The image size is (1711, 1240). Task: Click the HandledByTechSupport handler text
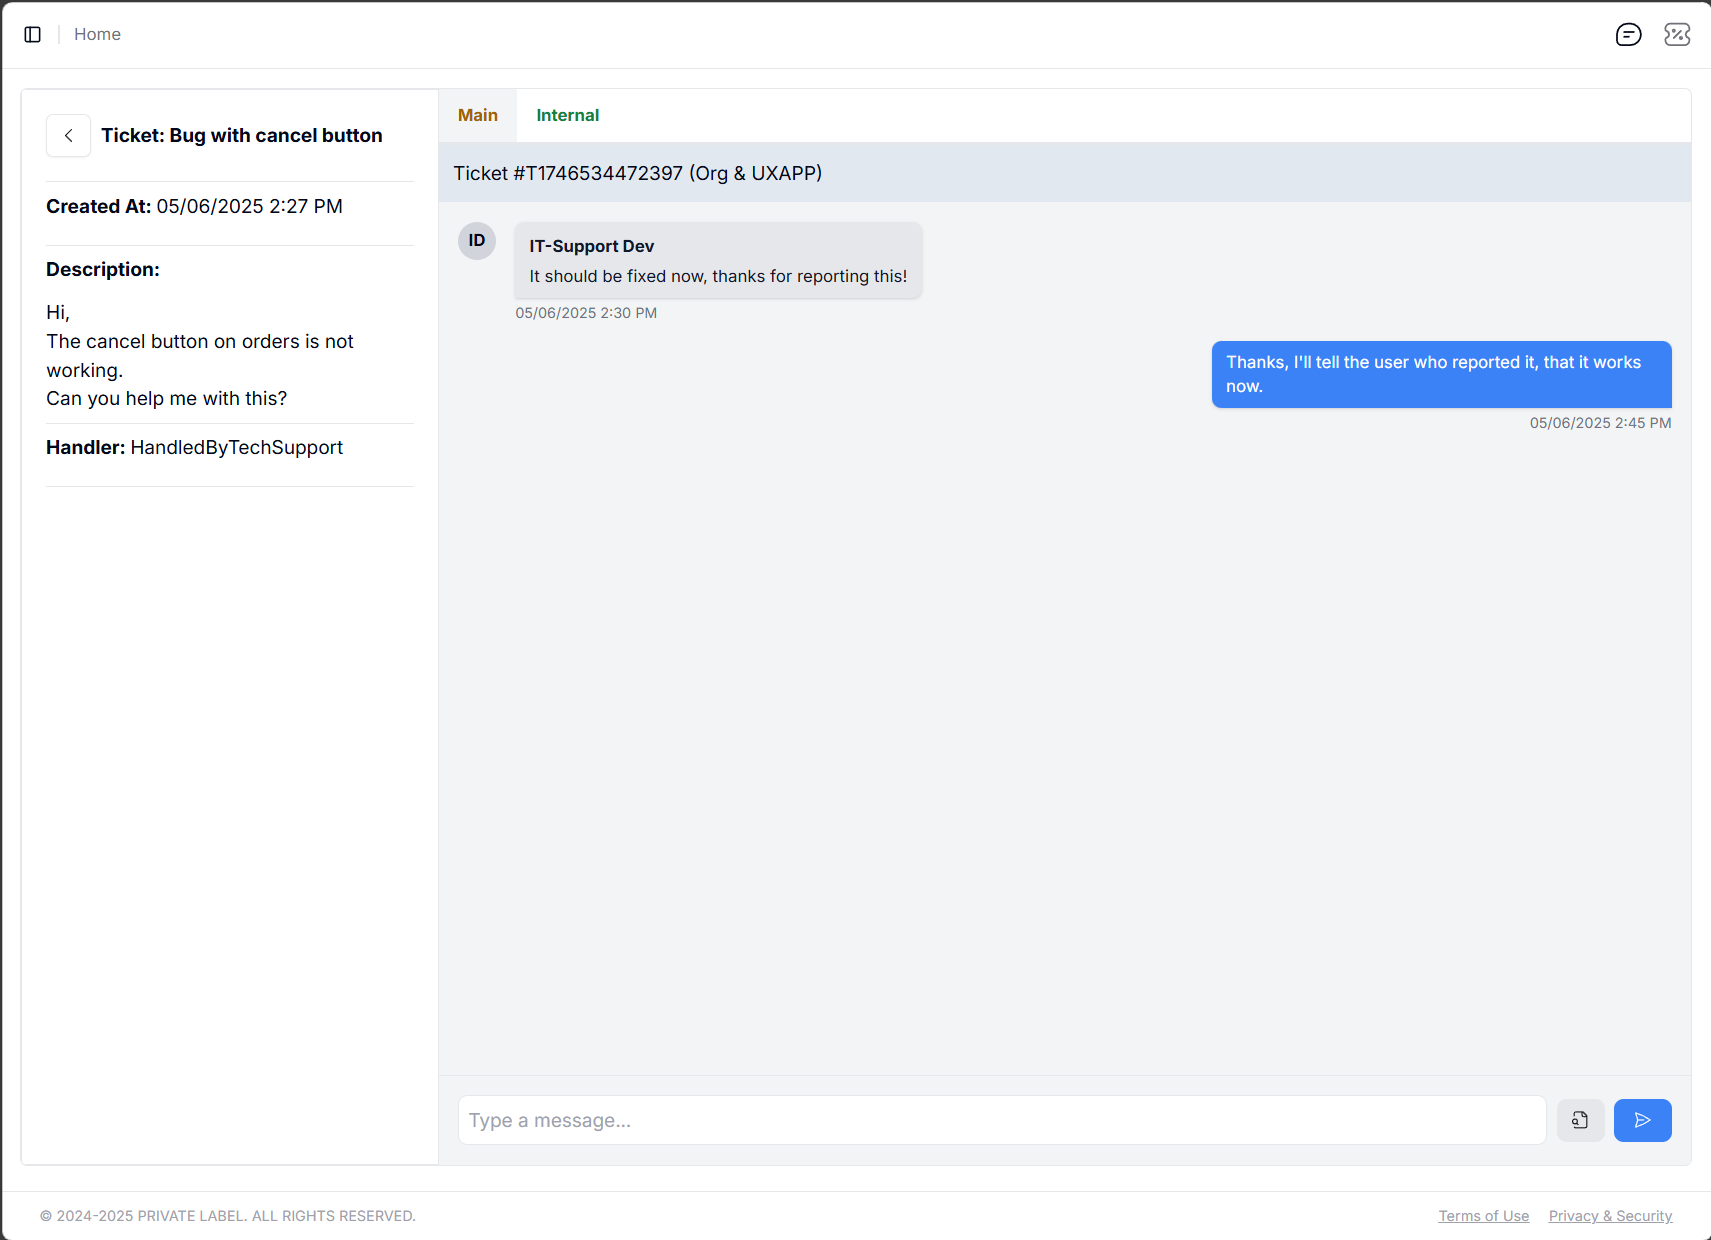coord(236,448)
